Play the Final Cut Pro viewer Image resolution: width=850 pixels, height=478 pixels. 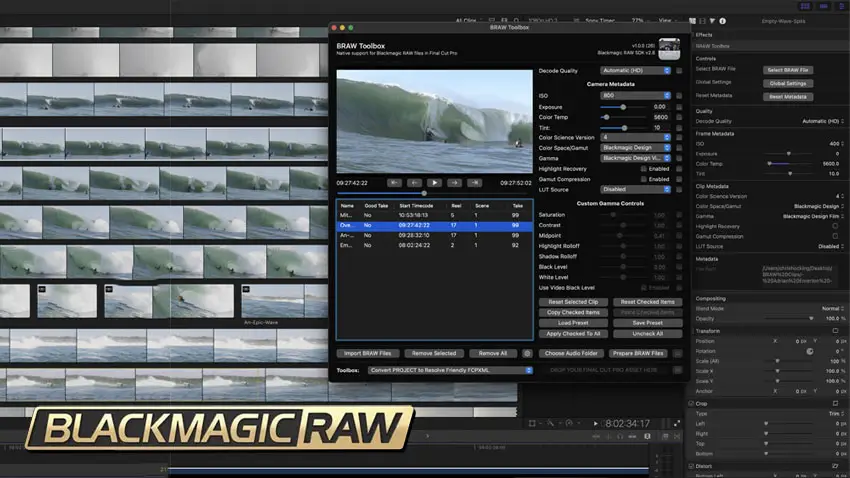click(596, 424)
